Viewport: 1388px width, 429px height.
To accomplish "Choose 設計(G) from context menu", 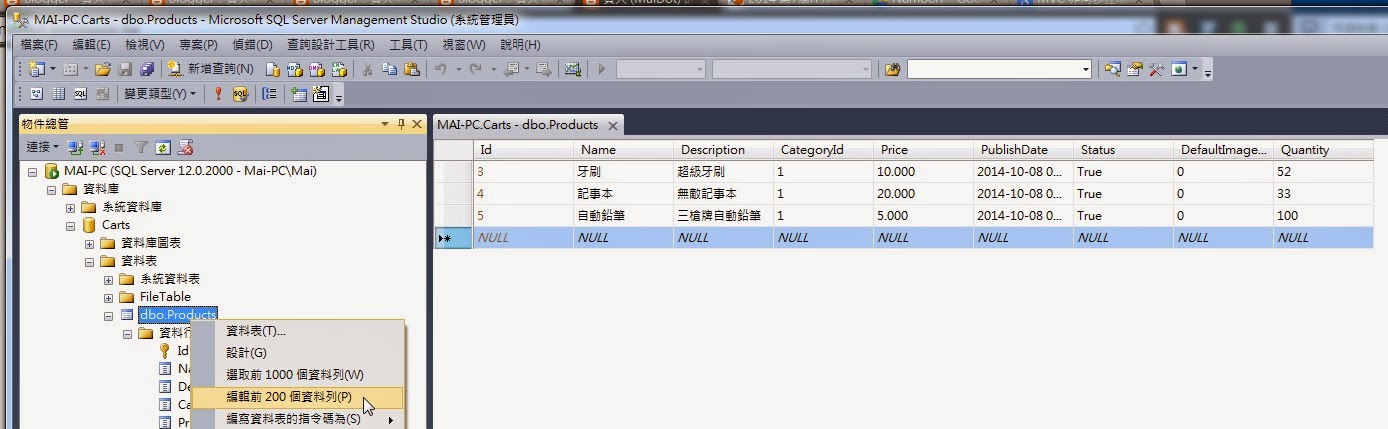I will [297, 353].
